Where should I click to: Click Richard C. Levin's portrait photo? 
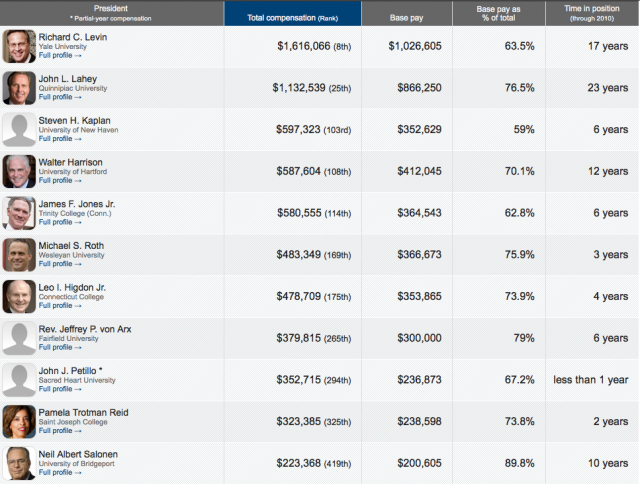(19, 46)
